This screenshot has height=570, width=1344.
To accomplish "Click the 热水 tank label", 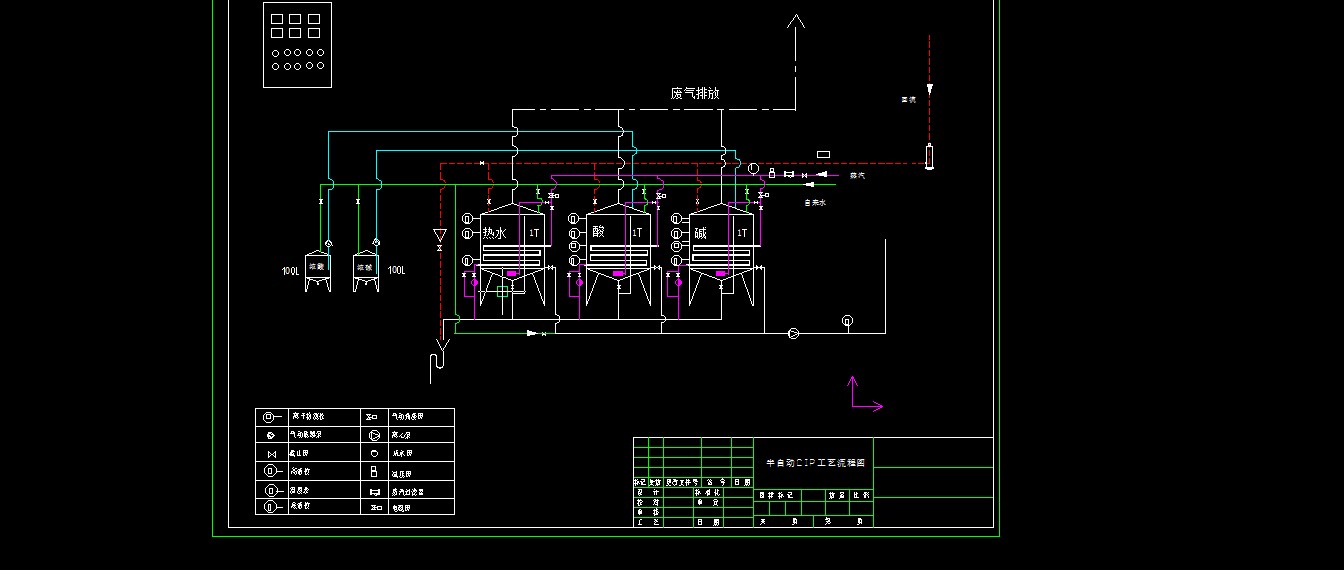I will click(495, 233).
